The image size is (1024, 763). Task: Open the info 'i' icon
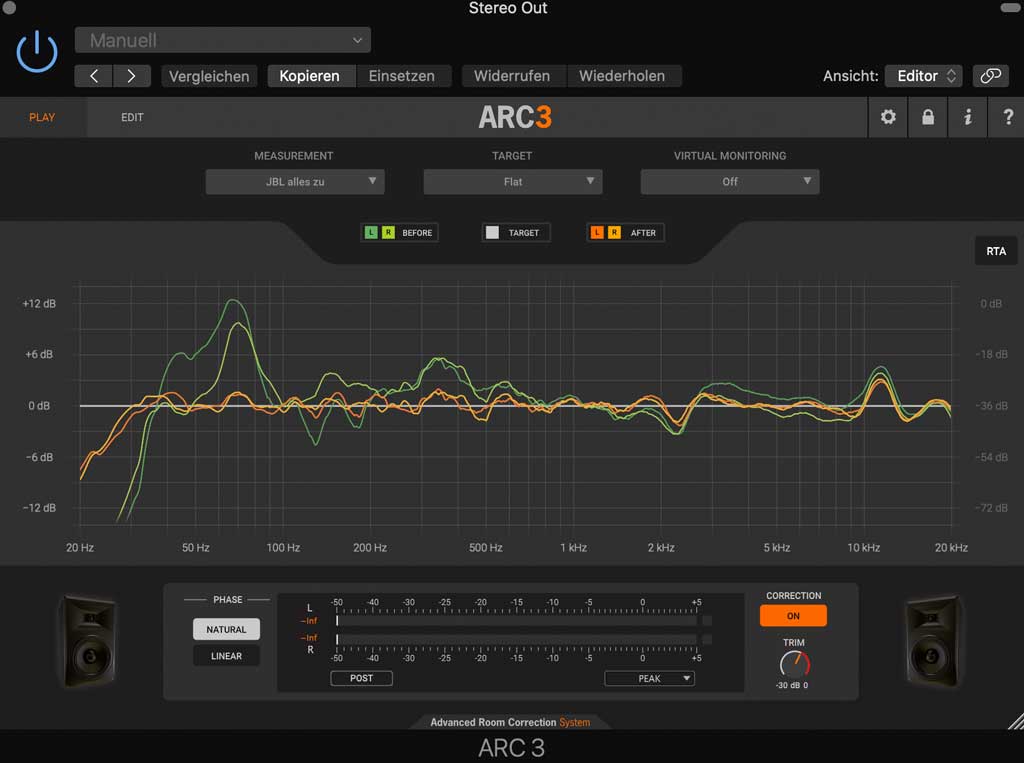967,117
